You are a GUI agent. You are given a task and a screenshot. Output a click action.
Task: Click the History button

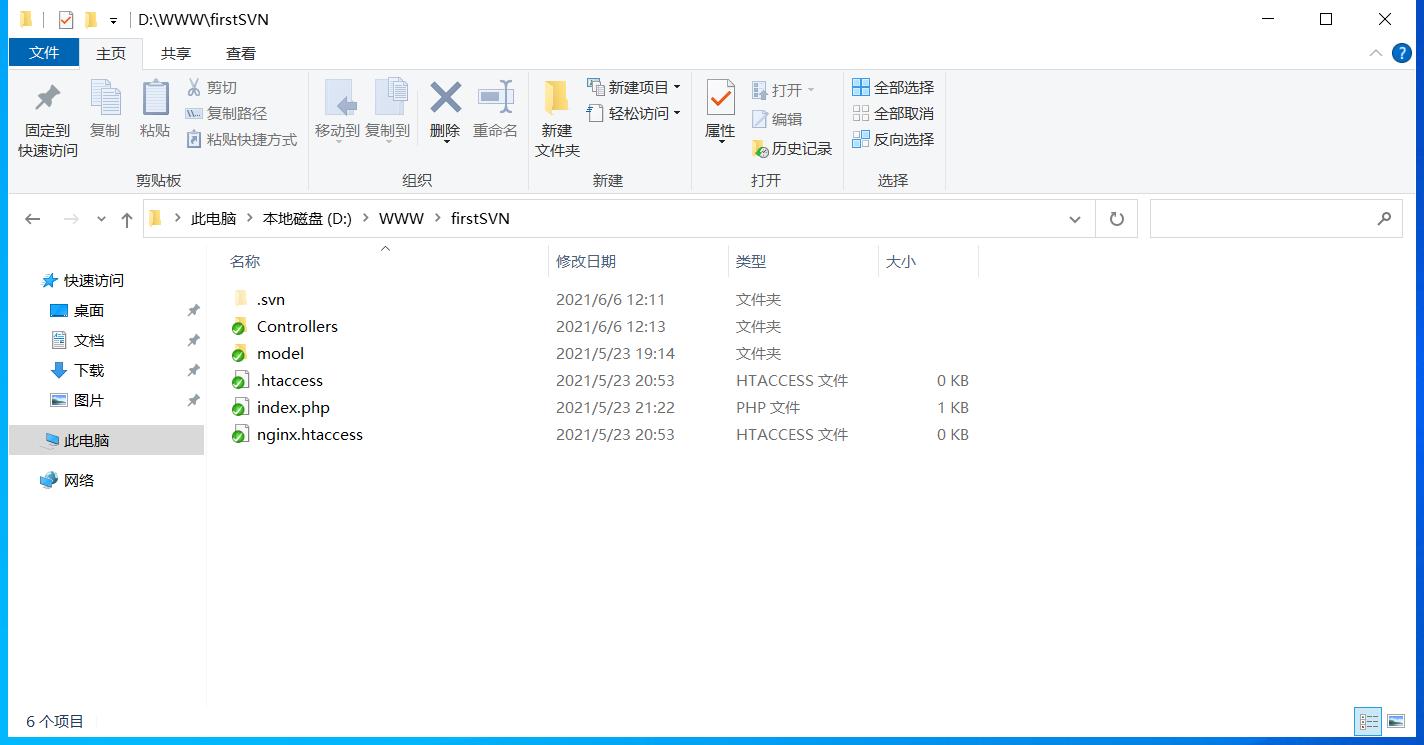[x=792, y=149]
